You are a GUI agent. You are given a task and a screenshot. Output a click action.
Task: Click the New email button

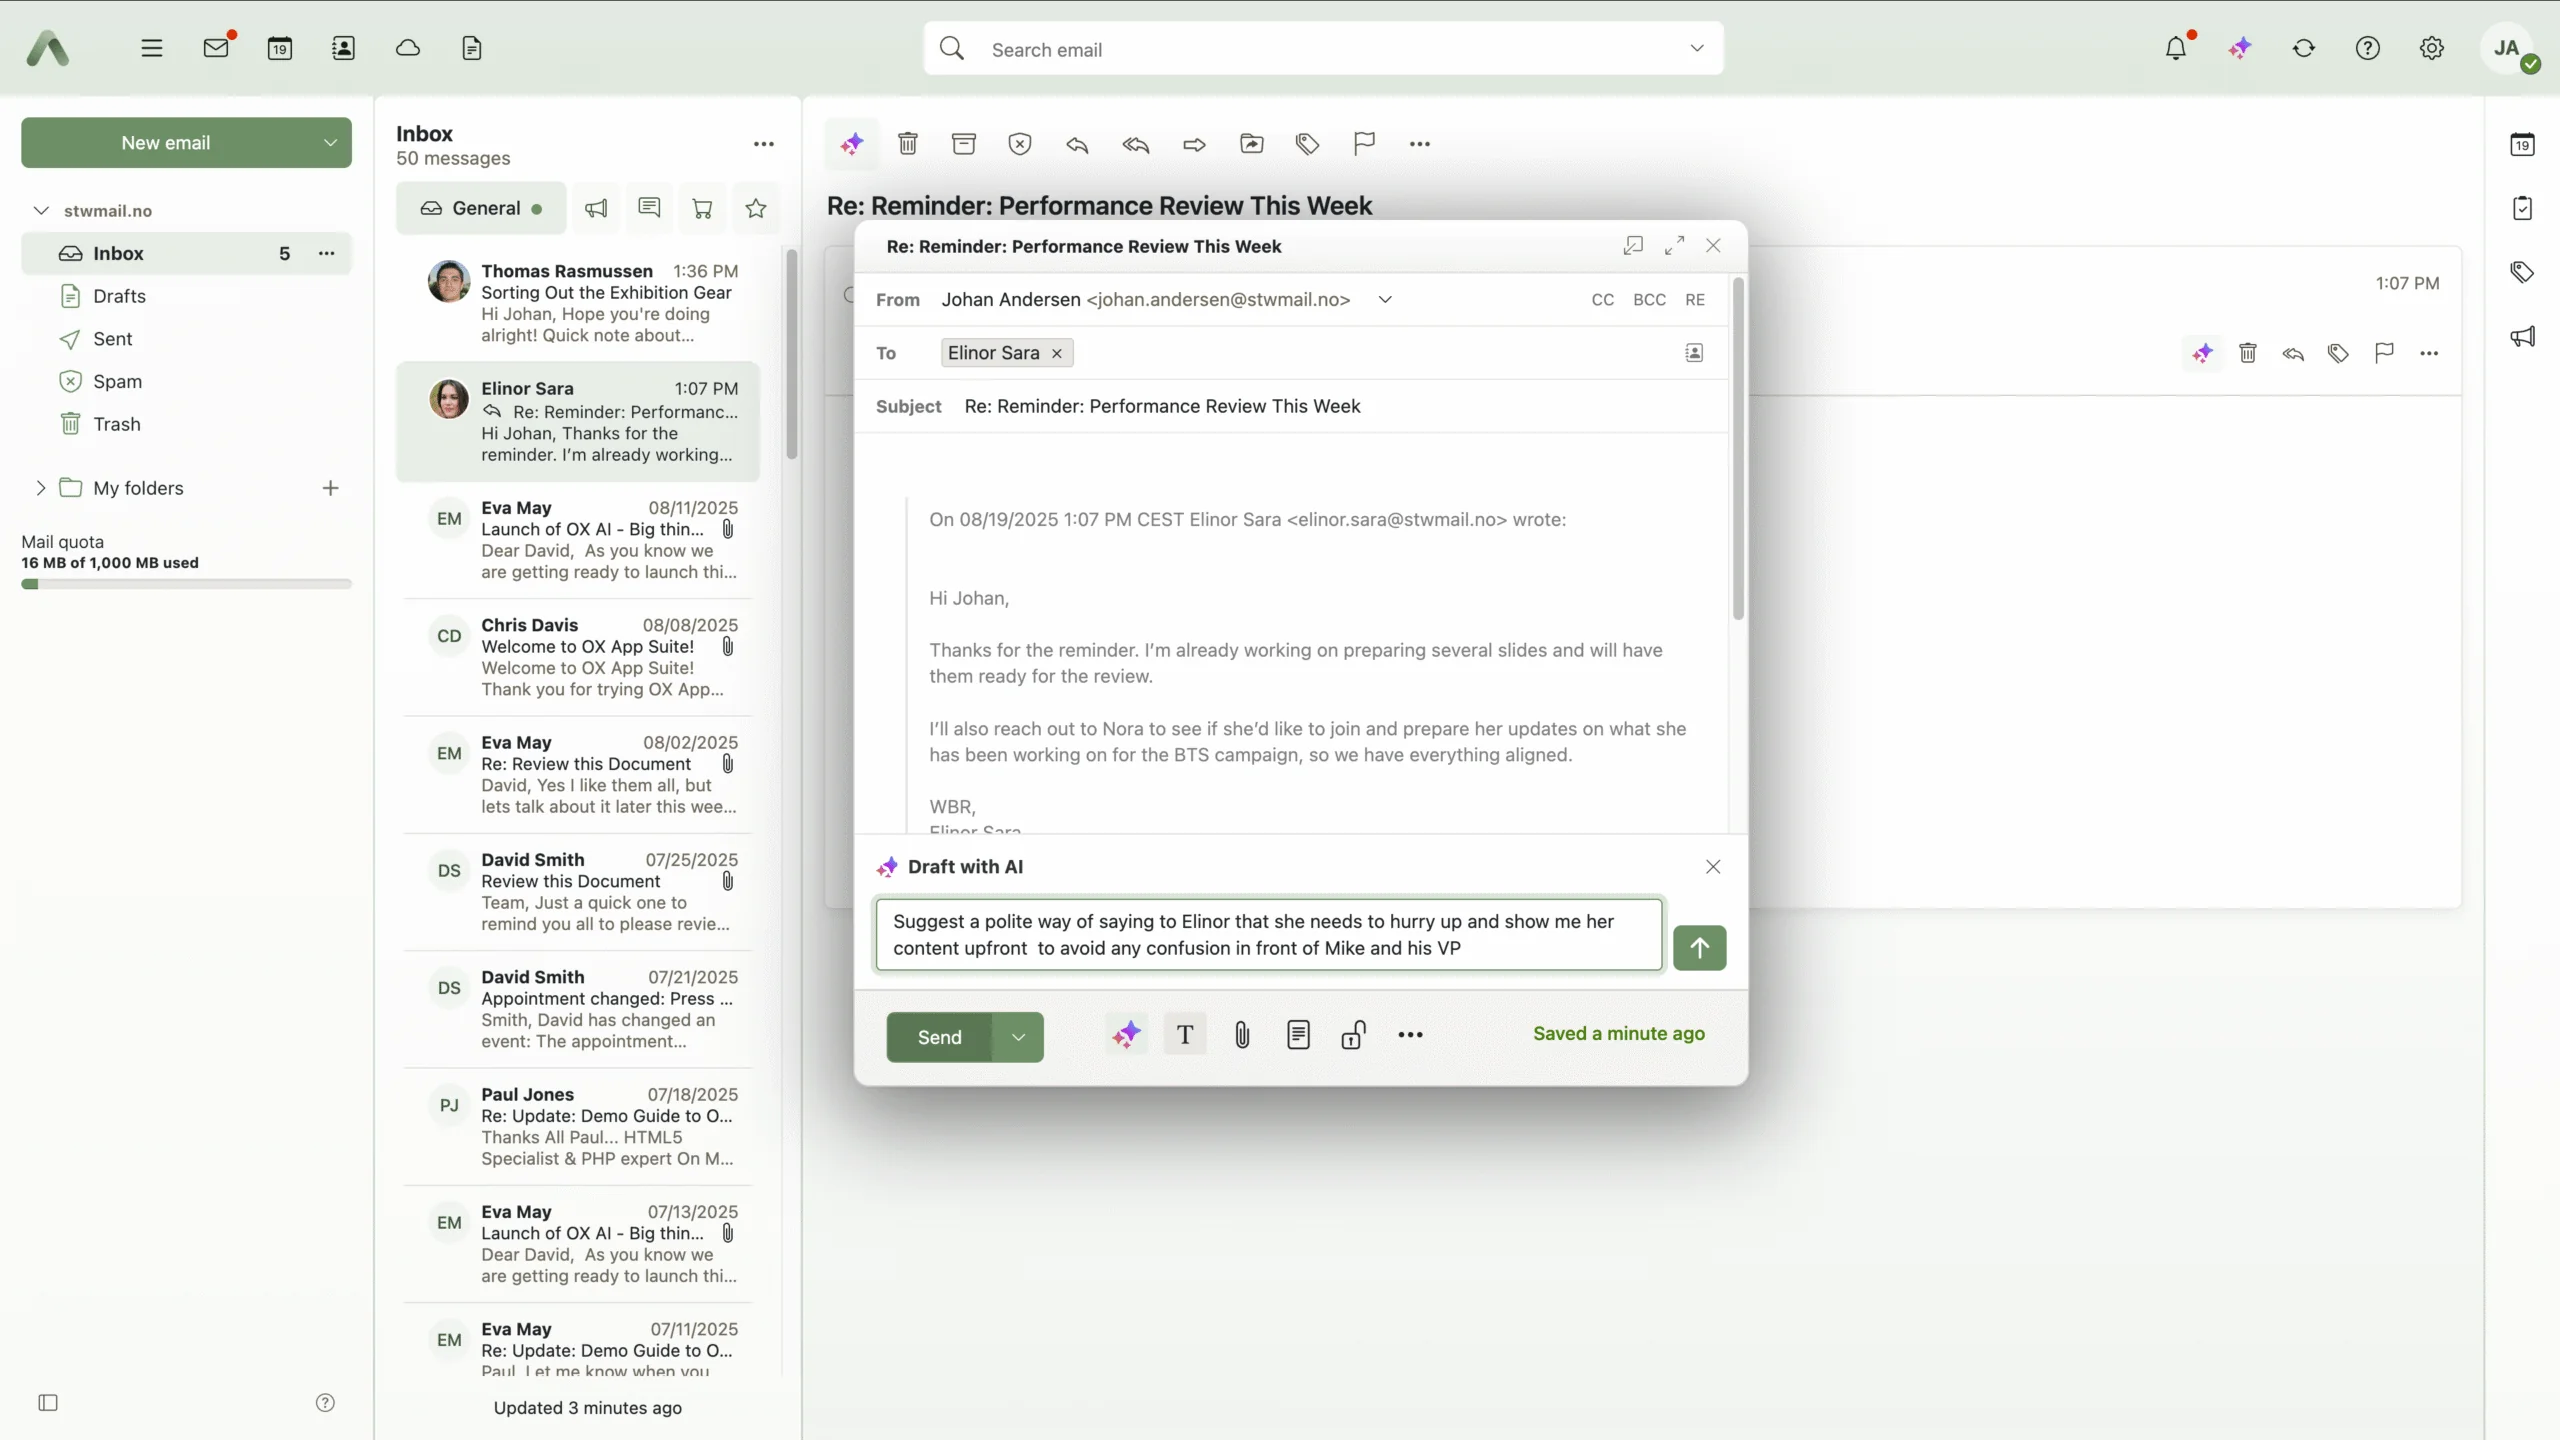point(166,143)
